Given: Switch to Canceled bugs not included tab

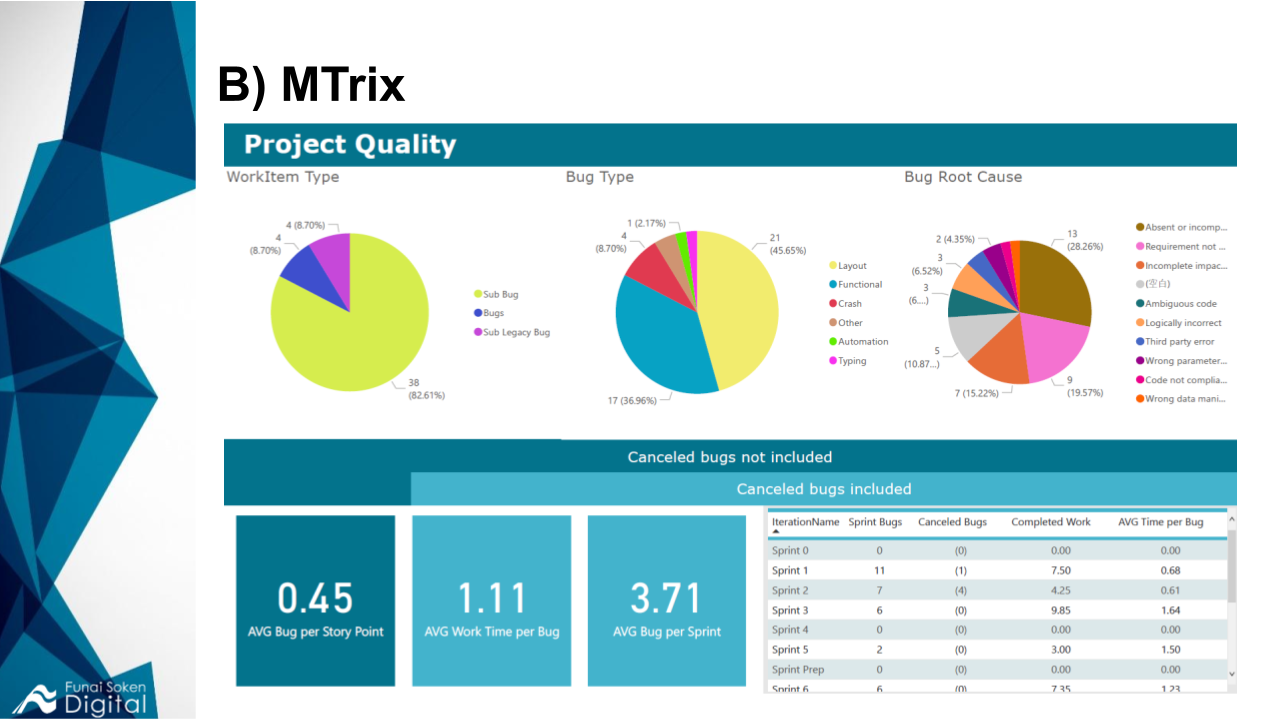Looking at the screenshot, I should pos(729,457).
